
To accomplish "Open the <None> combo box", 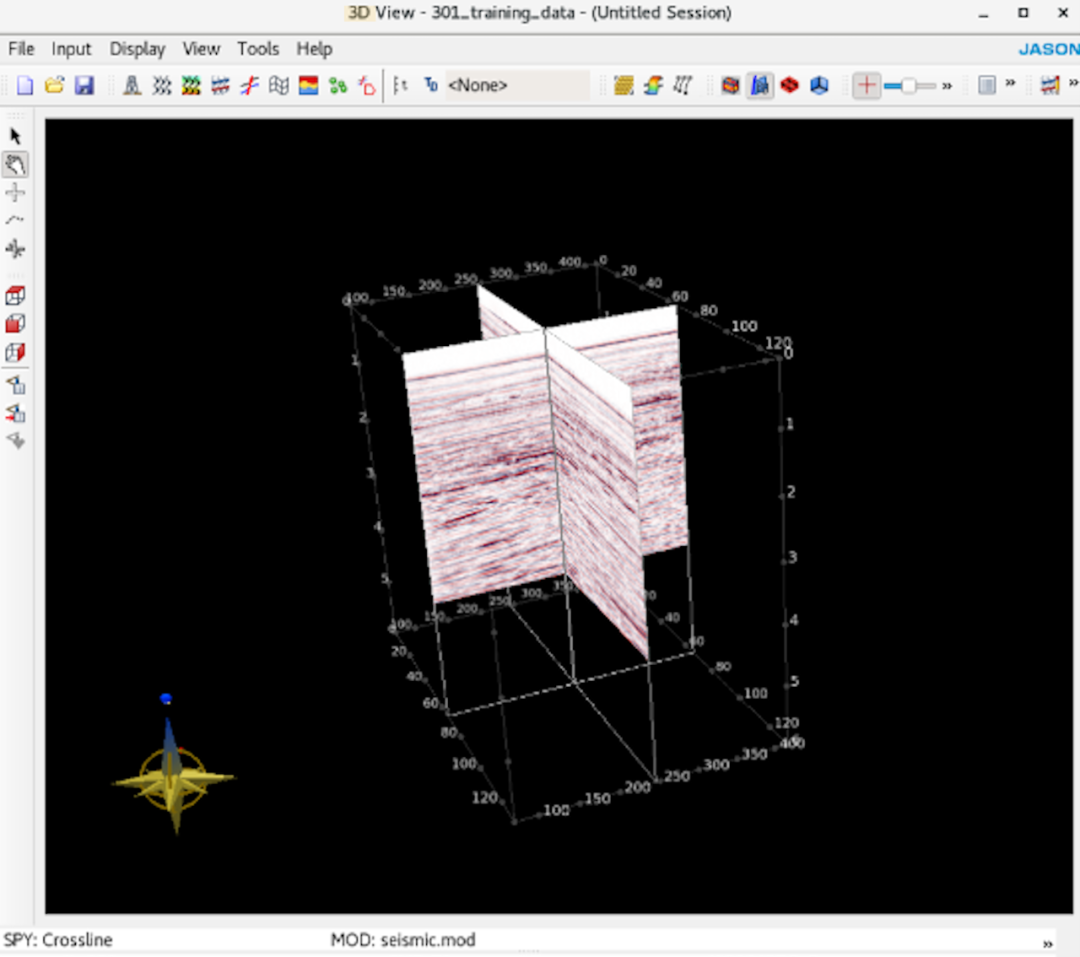I will (516, 86).
